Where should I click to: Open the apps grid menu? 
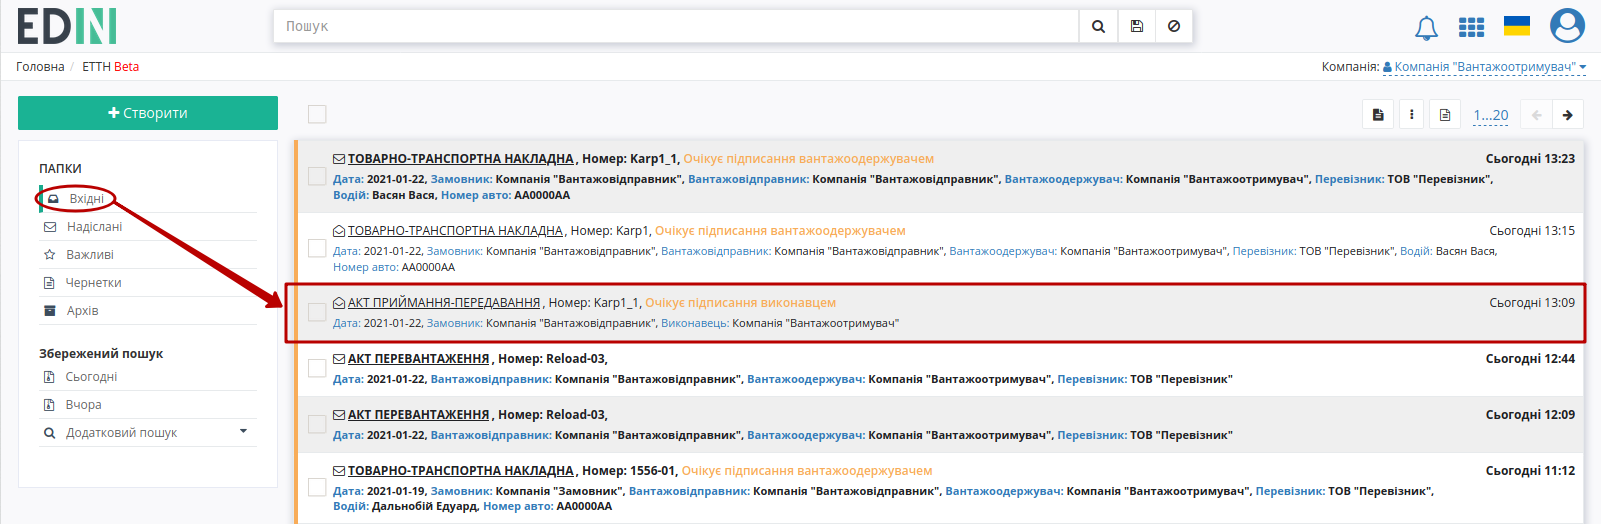click(x=1471, y=27)
